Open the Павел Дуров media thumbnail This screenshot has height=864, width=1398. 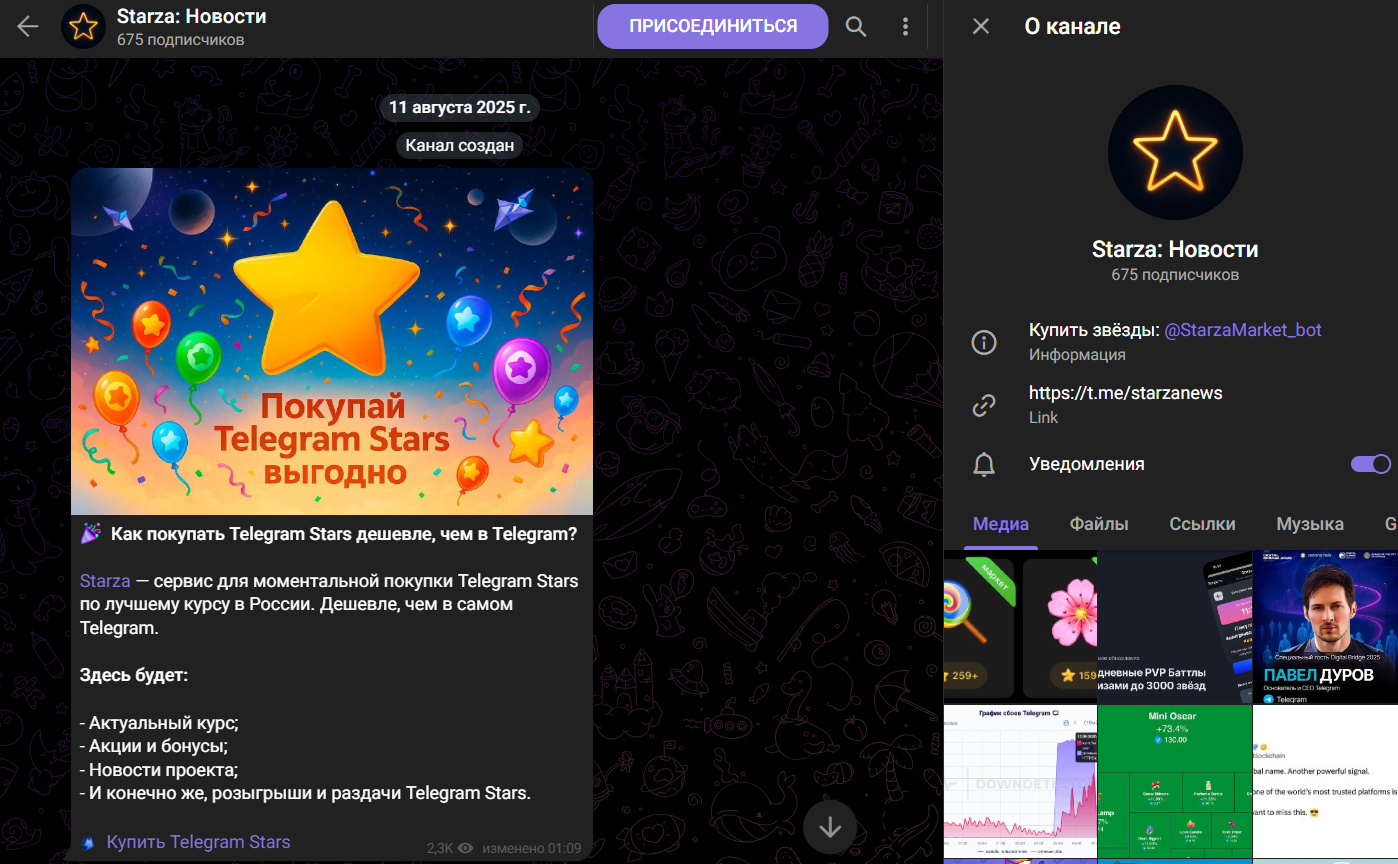(1325, 627)
